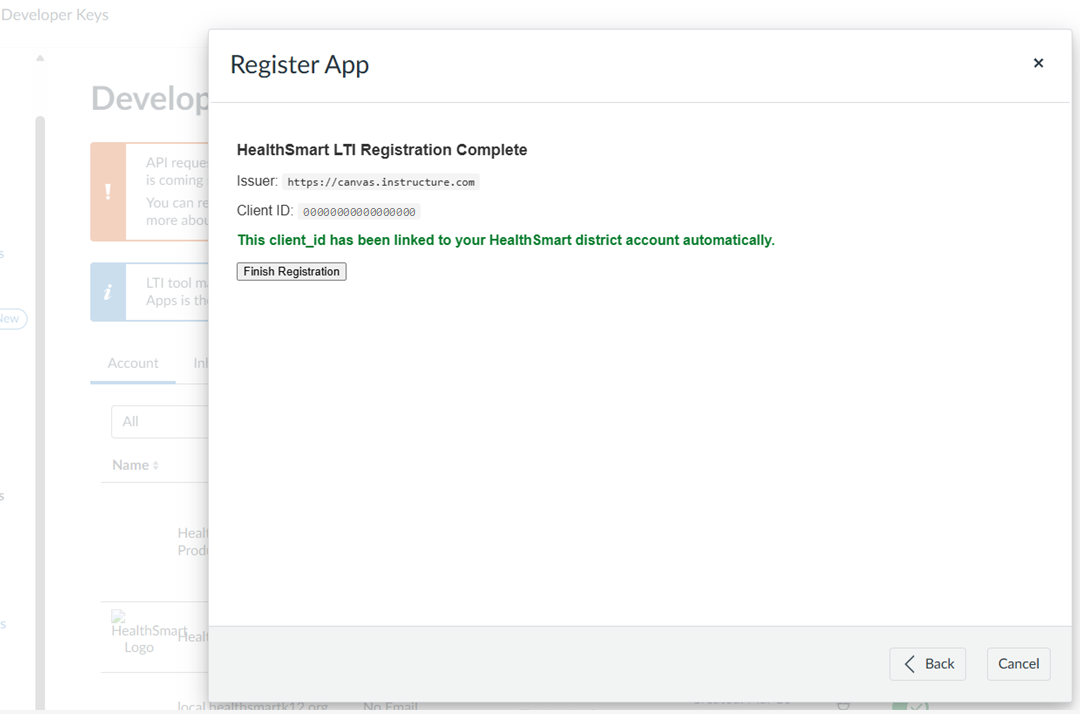Click the trash delete icon at bottom row
Image resolution: width=1080 pixels, height=714 pixels.
click(x=843, y=706)
